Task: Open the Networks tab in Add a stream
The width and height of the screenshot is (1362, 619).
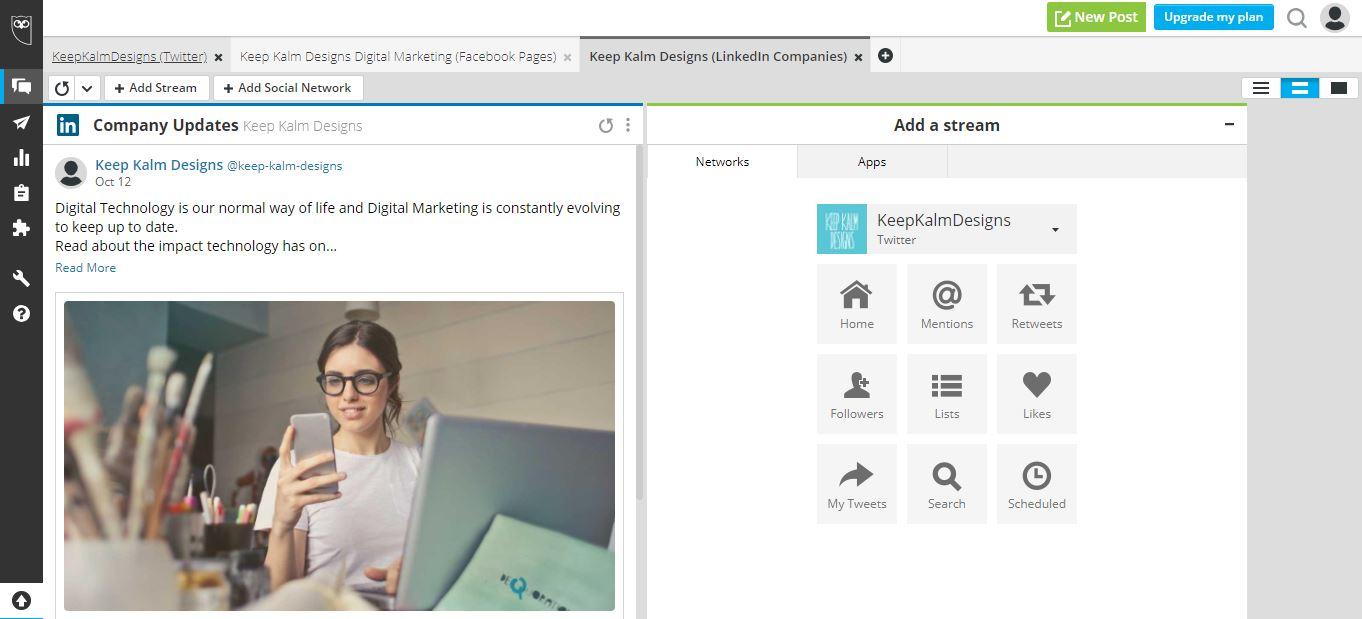Action: tap(722, 162)
